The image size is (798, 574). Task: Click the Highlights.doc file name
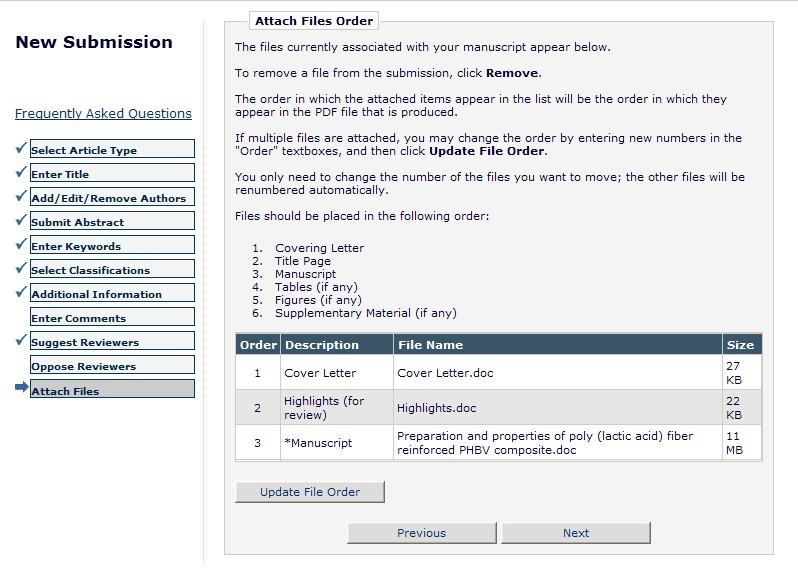[x=436, y=408]
